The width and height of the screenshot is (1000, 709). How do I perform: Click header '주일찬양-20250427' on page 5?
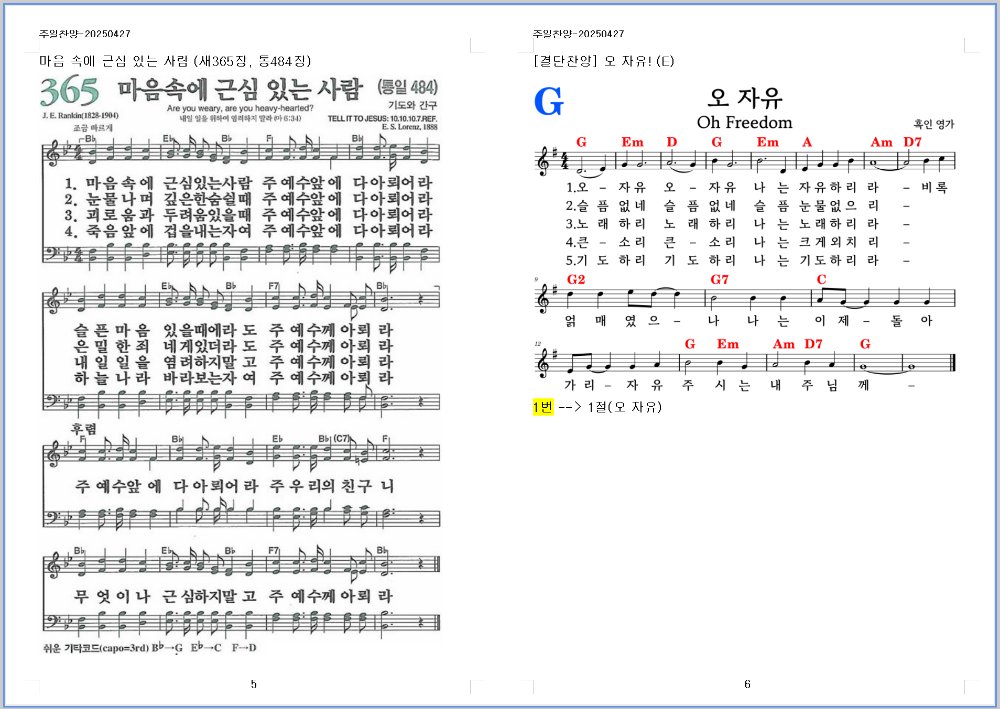(85, 34)
